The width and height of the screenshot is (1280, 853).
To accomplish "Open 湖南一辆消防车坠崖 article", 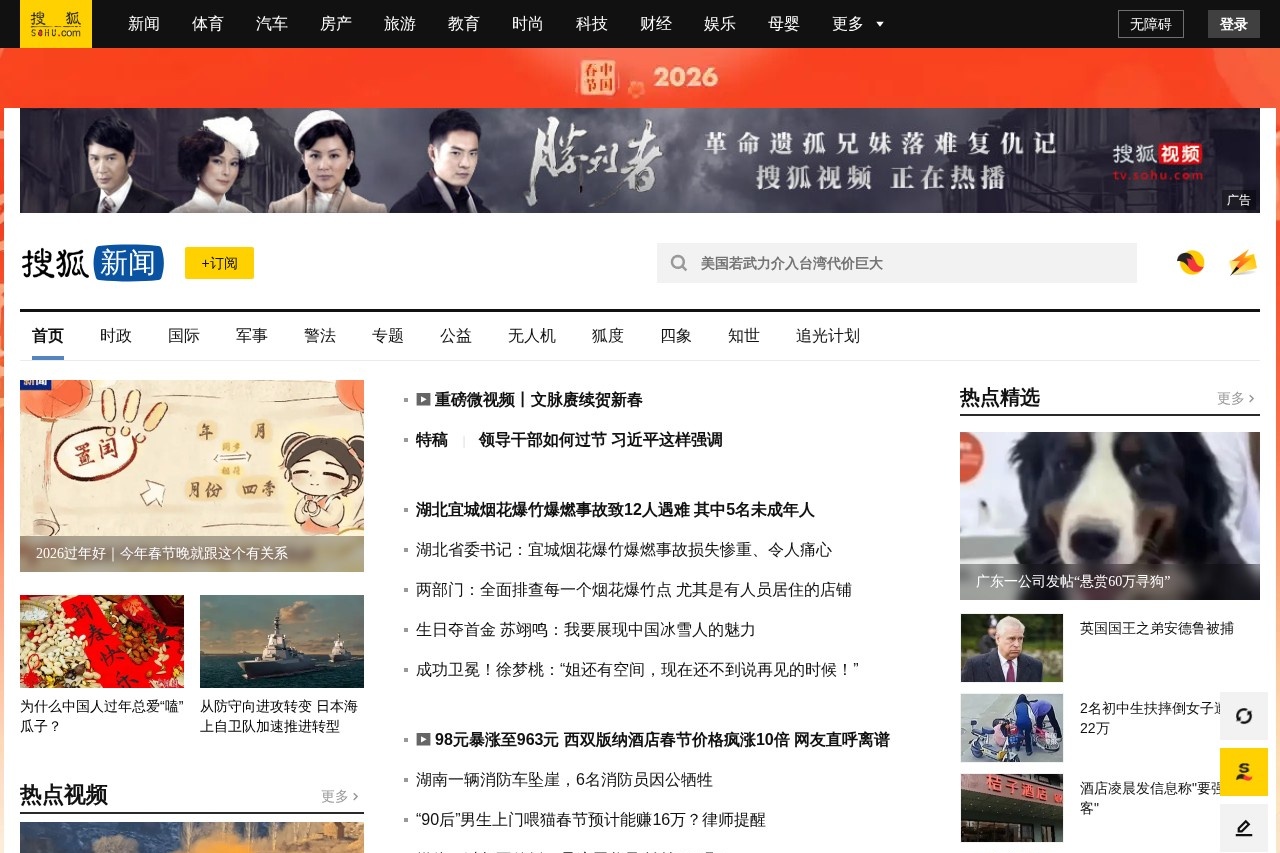I will click(x=564, y=780).
